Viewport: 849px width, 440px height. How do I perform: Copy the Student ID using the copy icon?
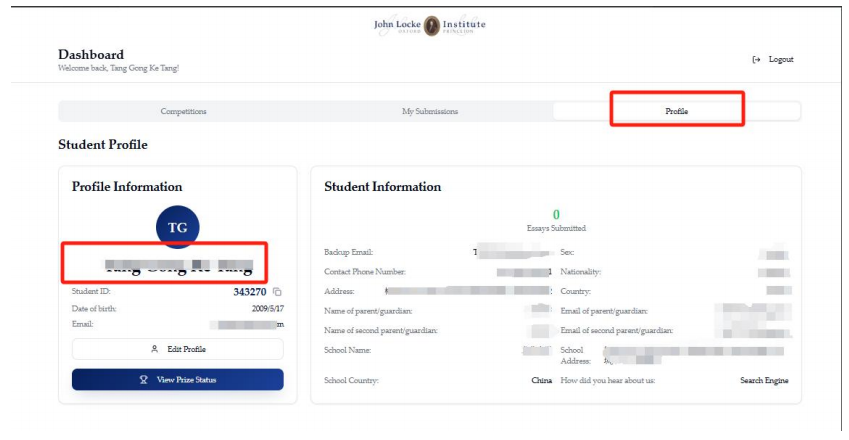point(278,292)
